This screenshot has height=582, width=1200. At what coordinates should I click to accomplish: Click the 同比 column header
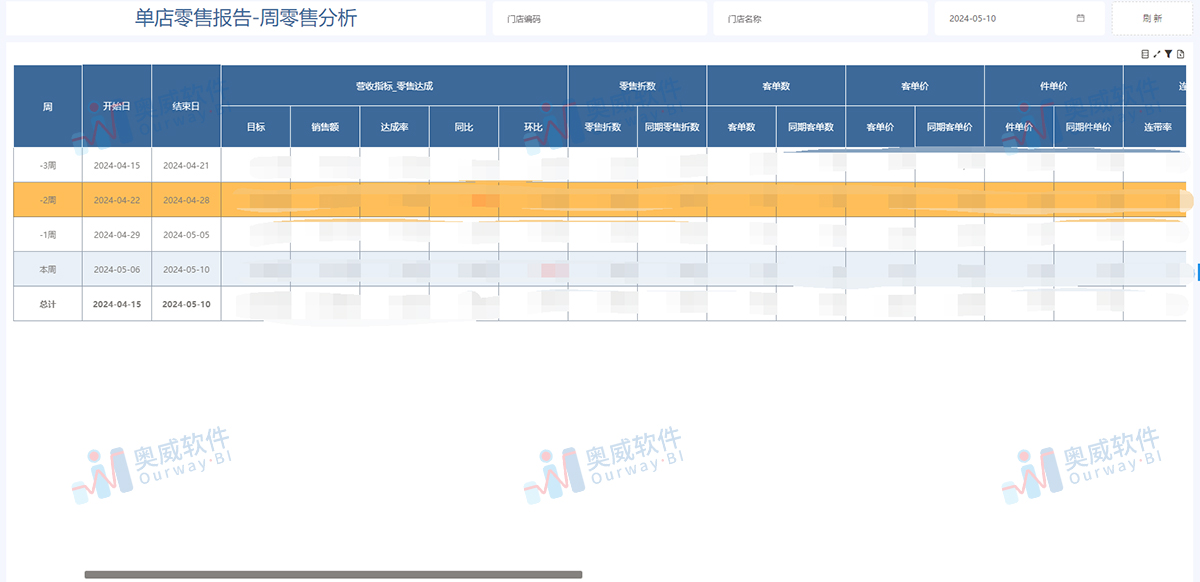[x=464, y=127]
